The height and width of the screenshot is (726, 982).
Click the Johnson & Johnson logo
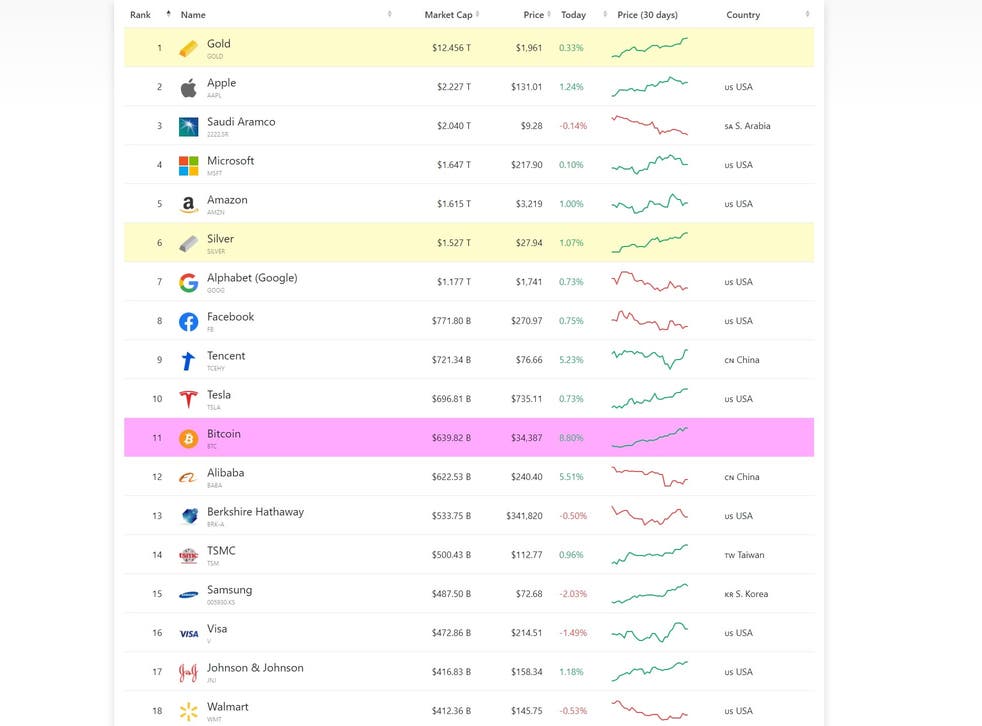click(x=188, y=672)
